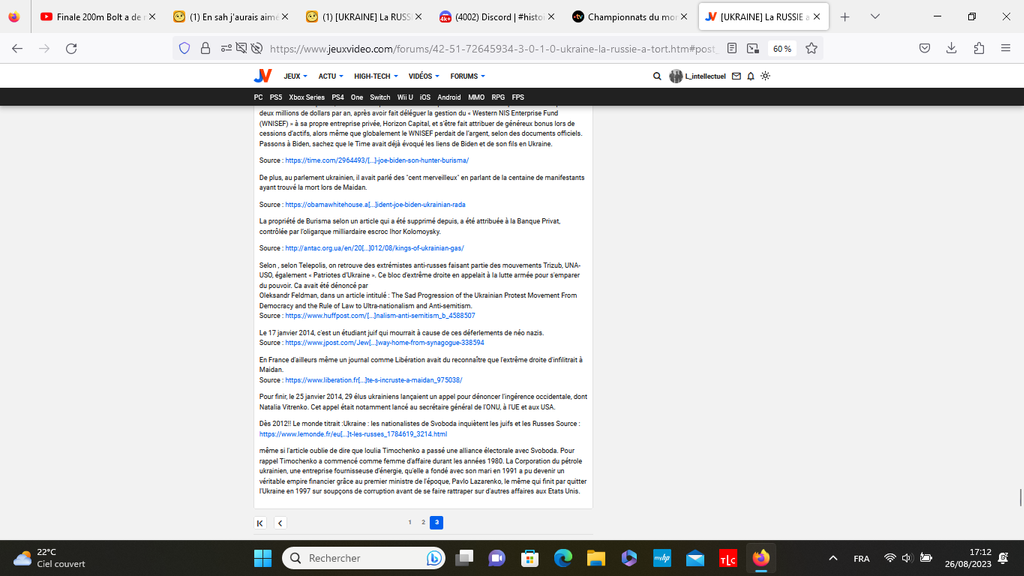Click the URL address field
The image size is (1024, 576).
[492, 48]
